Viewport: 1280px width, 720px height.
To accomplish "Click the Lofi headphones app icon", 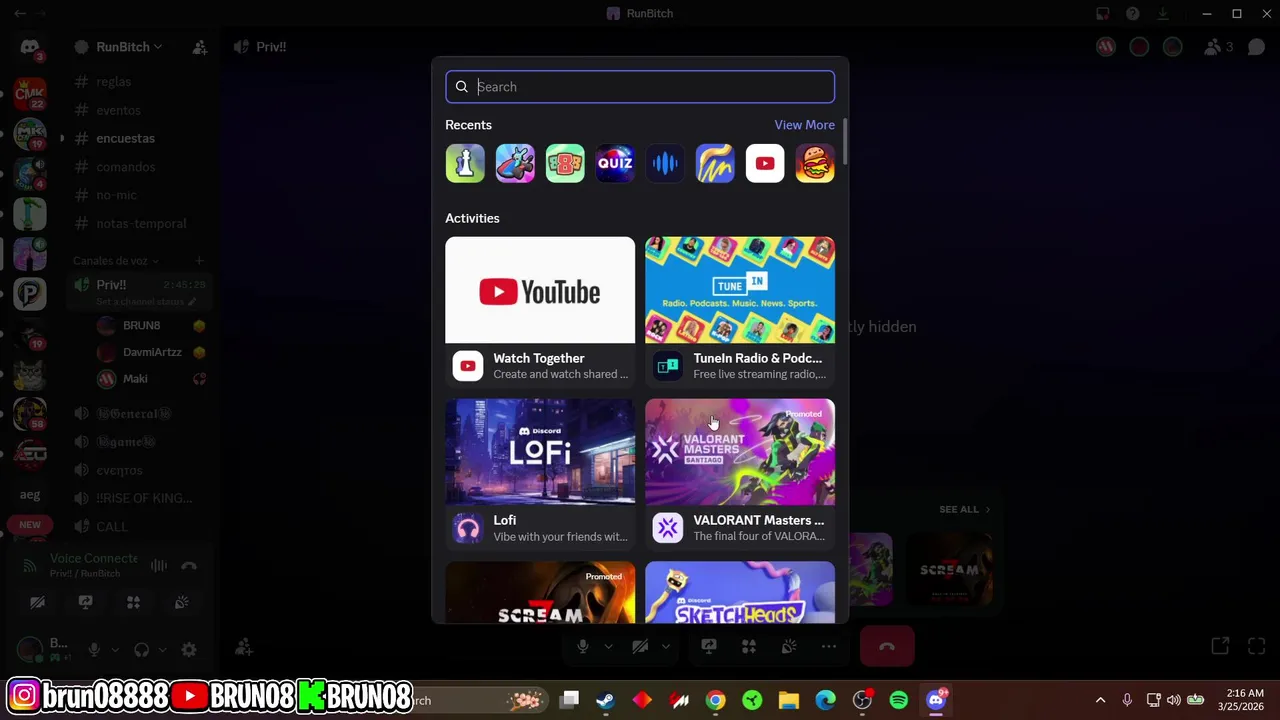I will 467,528.
